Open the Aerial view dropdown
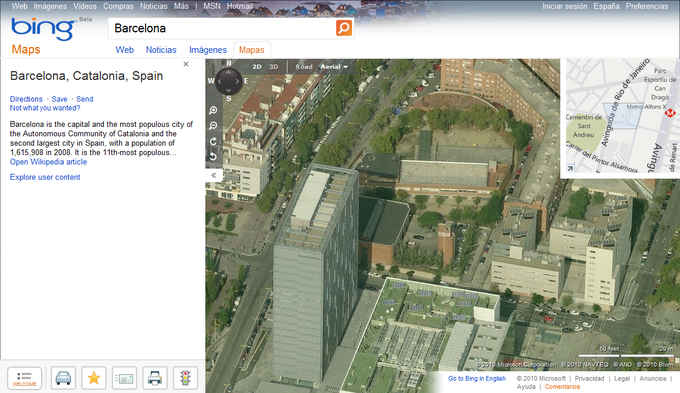 point(334,67)
